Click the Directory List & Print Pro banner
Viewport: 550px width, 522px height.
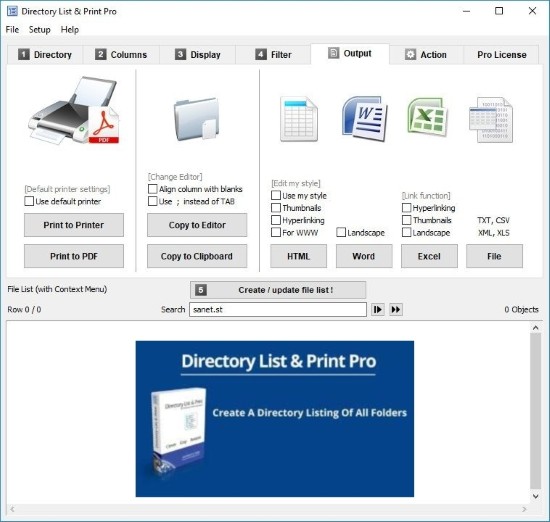[x=275, y=419]
